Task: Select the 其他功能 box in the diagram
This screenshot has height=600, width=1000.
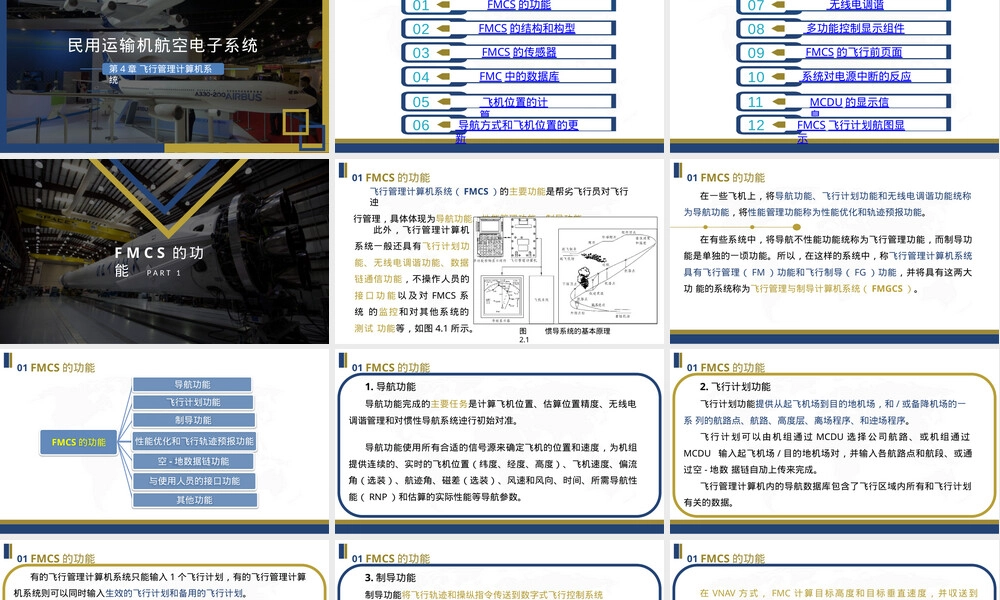Action: (x=195, y=500)
